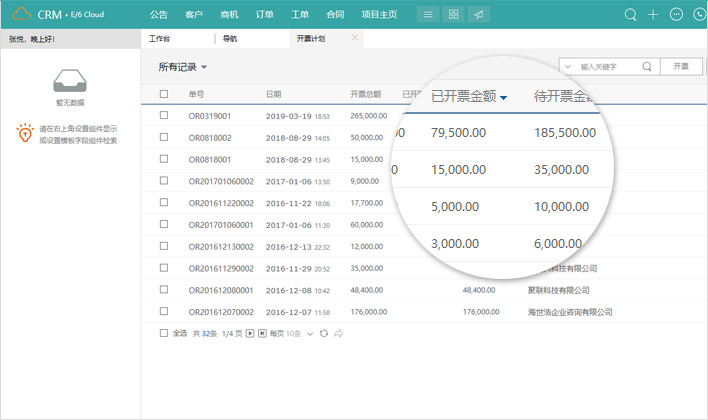Open the more options ellipsis icon

(x=676, y=15)
